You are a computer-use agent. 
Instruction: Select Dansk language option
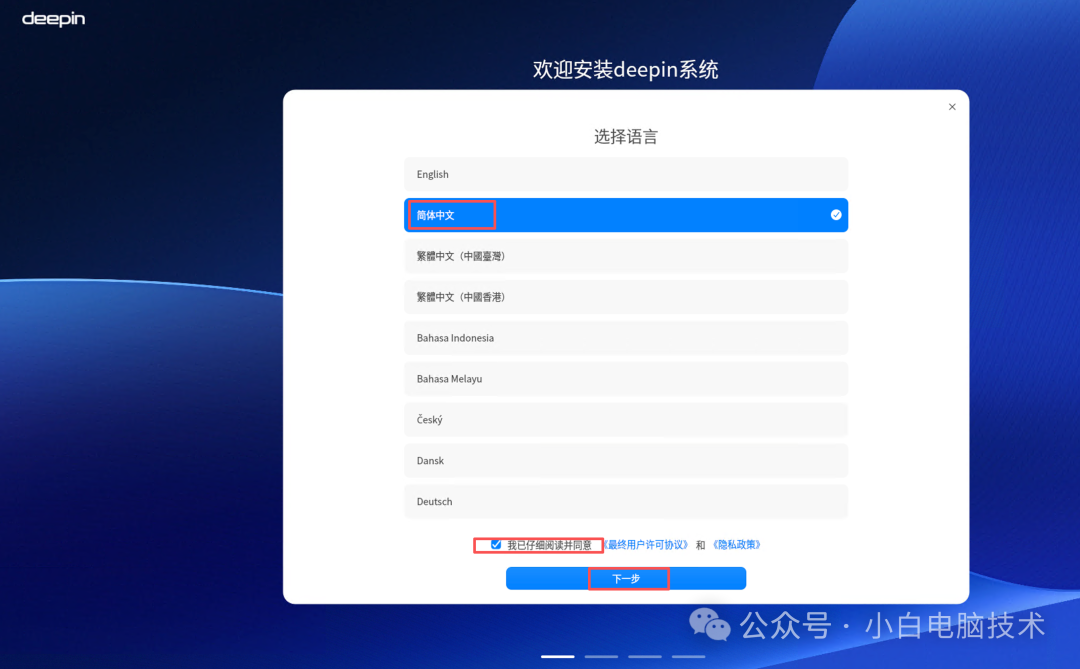coord(626,460)
